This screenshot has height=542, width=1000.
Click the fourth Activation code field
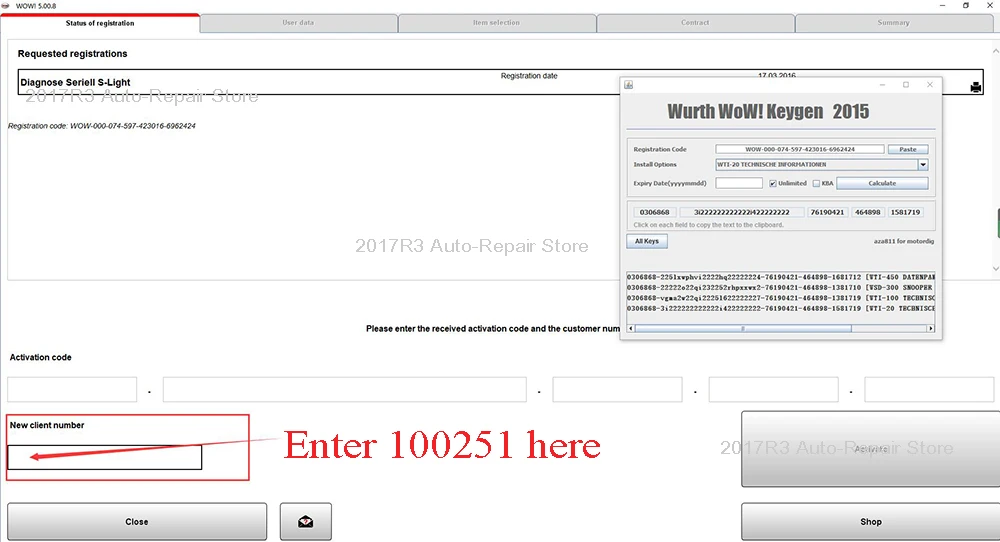(x=773, y=390)
